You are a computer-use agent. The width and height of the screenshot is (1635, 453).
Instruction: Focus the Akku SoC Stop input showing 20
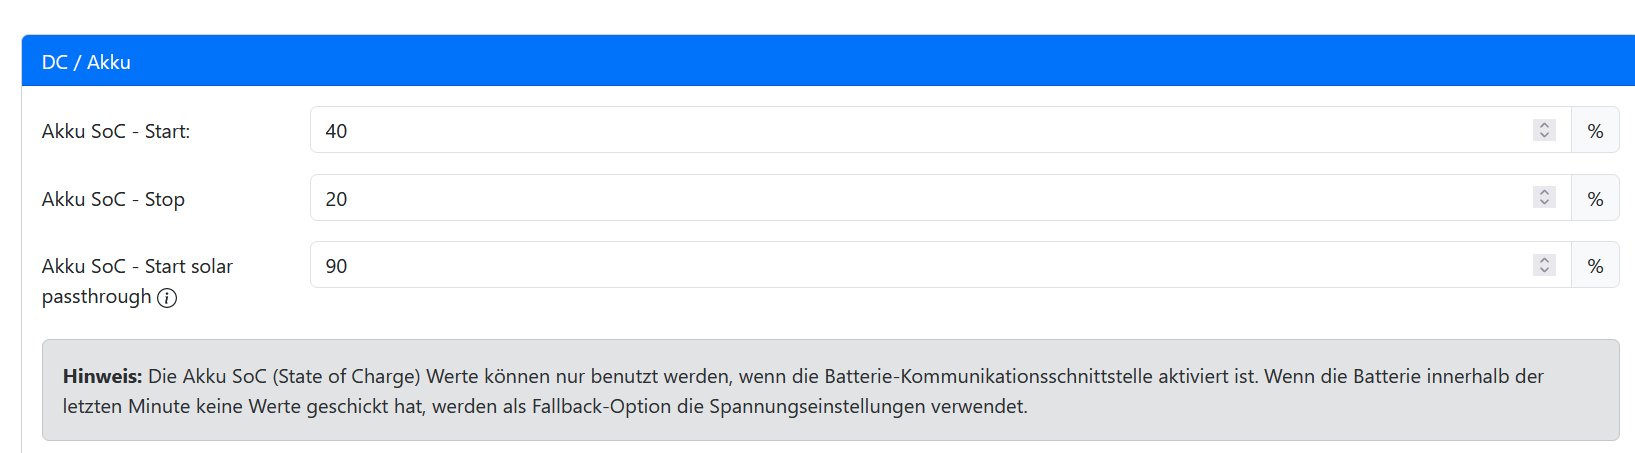941,198
